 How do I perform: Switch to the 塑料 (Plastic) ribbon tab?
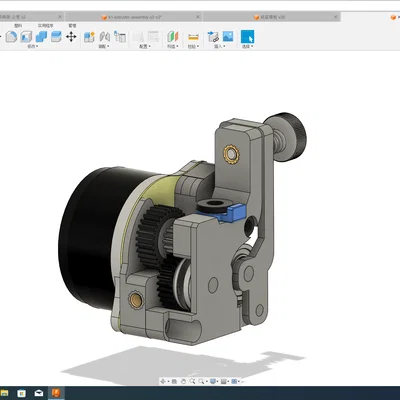tap(18, 26)
